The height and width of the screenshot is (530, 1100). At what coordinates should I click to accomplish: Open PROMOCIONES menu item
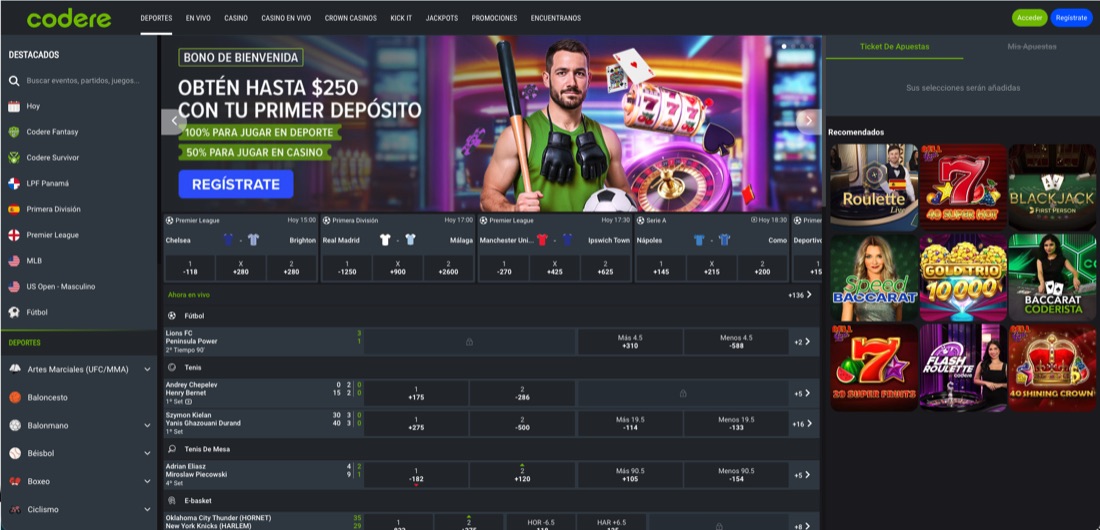(494, 18)
